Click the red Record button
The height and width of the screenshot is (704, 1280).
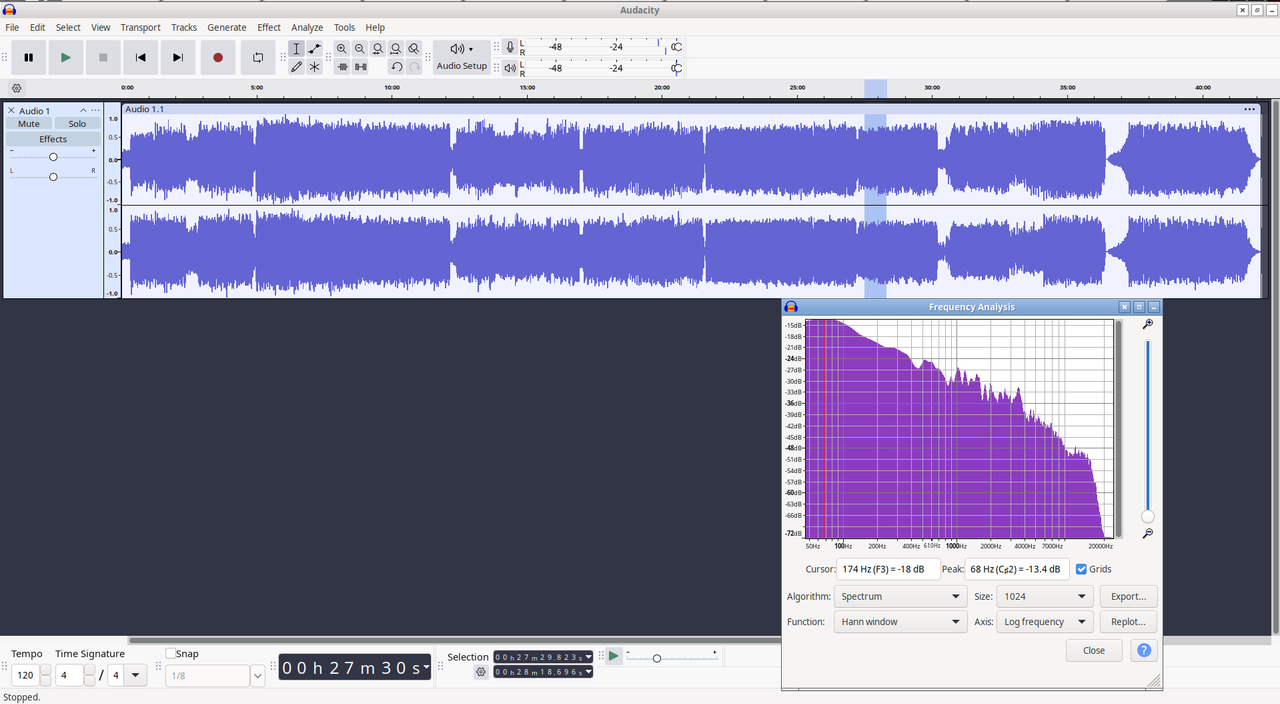click(218, 57)
